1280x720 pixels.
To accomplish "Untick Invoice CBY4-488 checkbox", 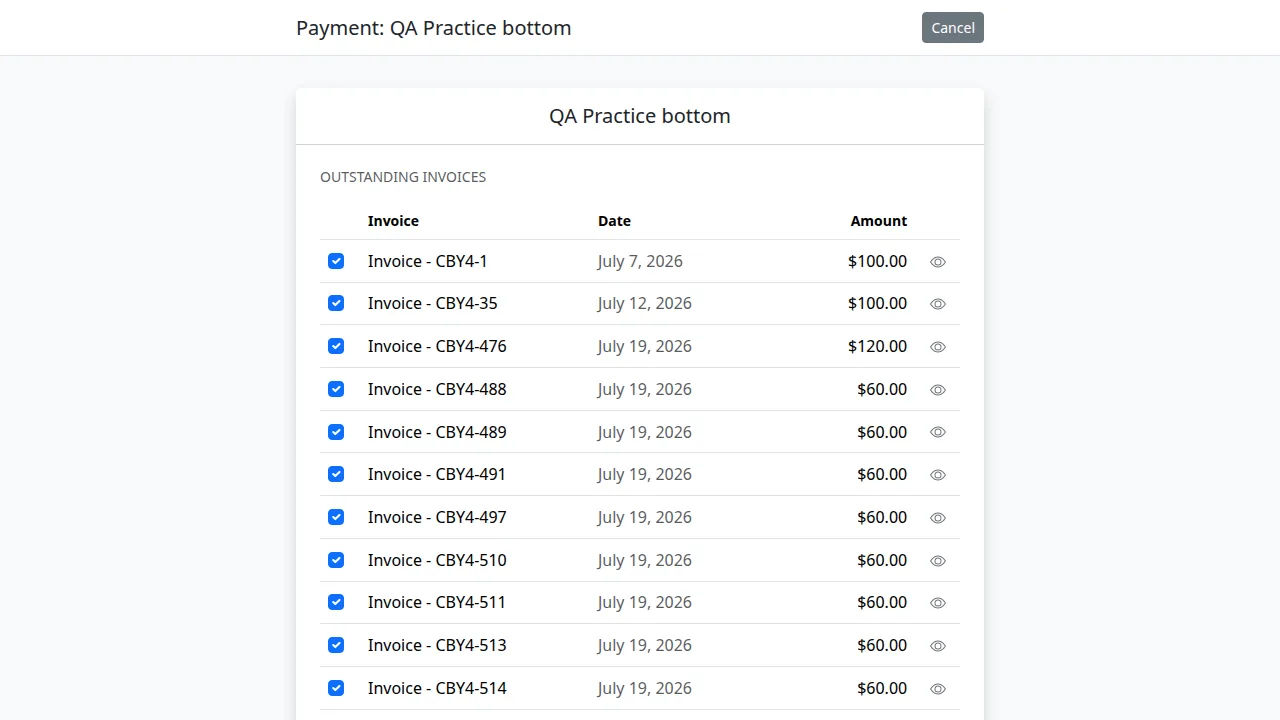I will (x=336, y=389).
